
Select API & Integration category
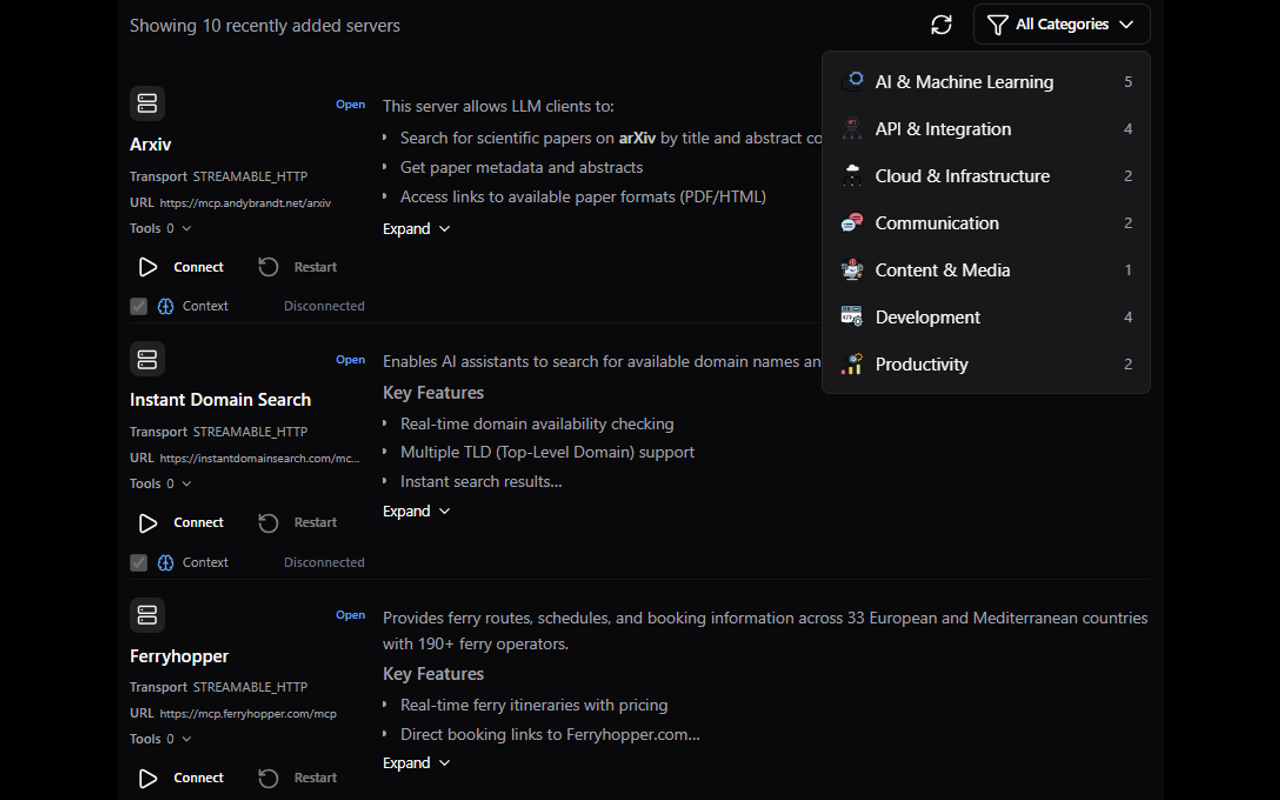[986, 129]
